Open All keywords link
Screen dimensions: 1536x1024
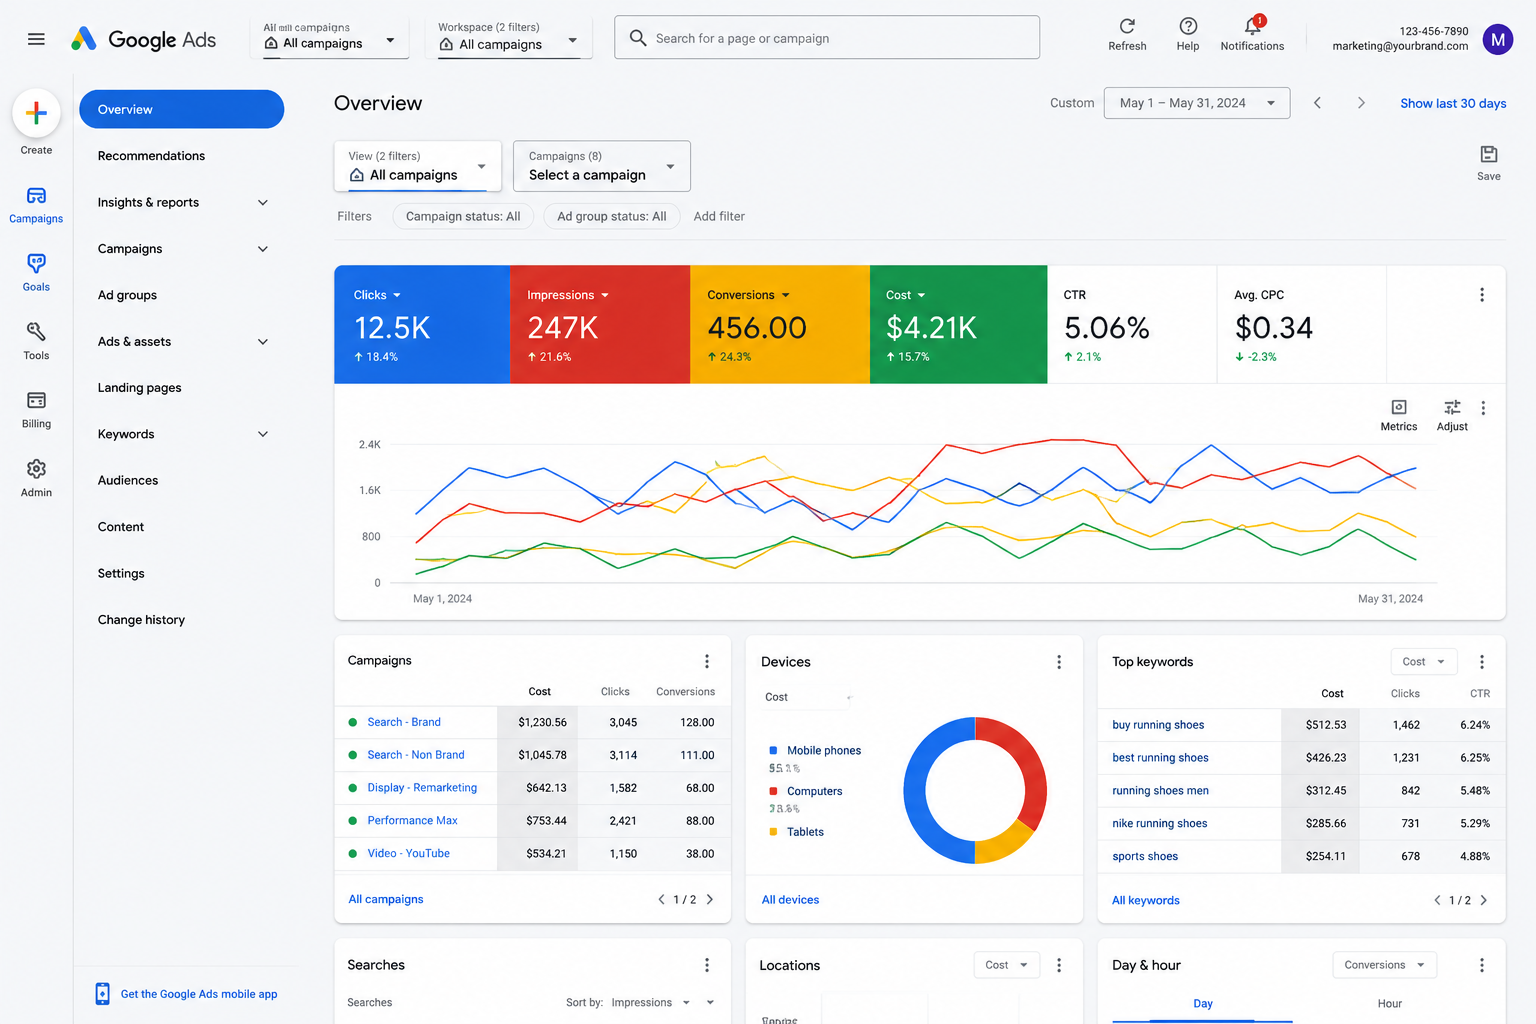click(x=1146, y=900)
